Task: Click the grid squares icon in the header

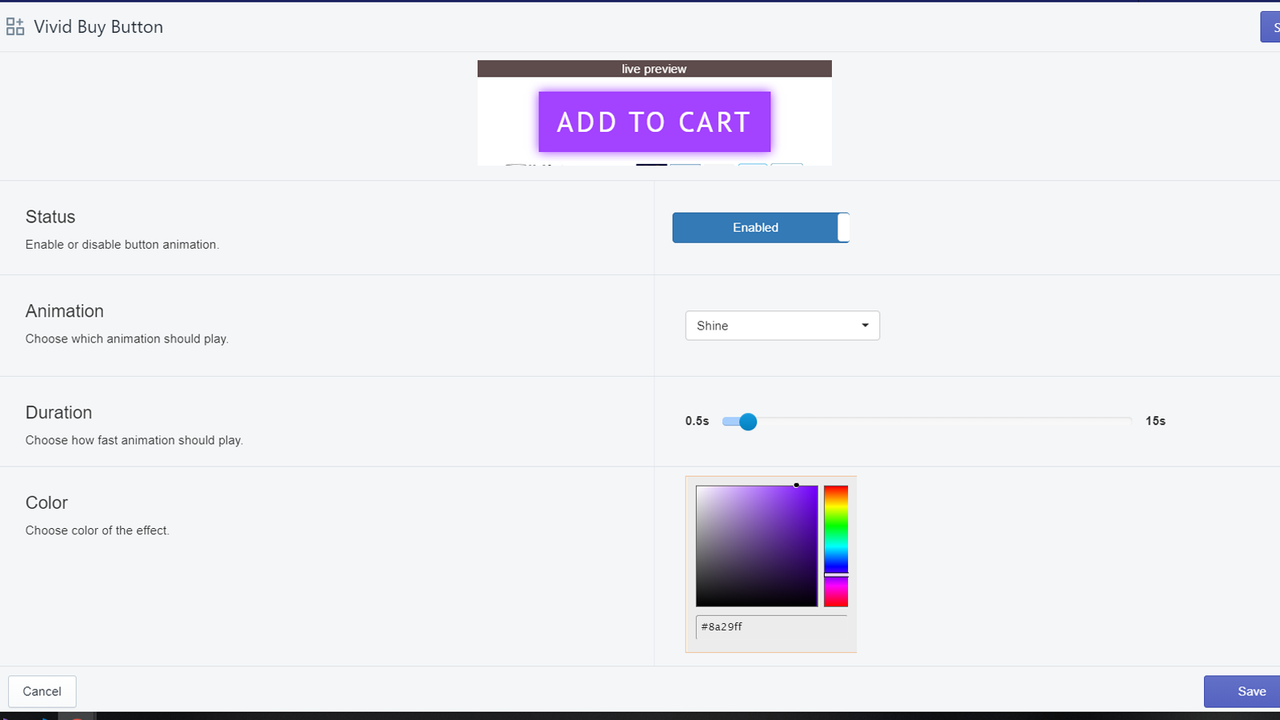Action: click(16, 27)
